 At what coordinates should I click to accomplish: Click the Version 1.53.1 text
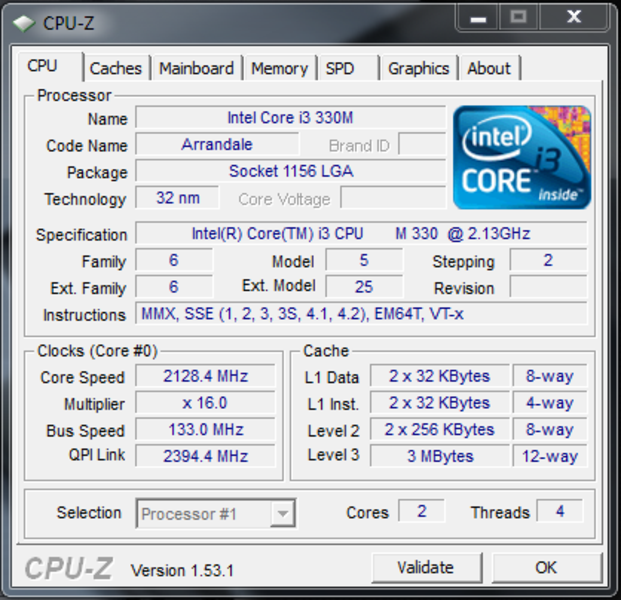click(x=183, y=571)
